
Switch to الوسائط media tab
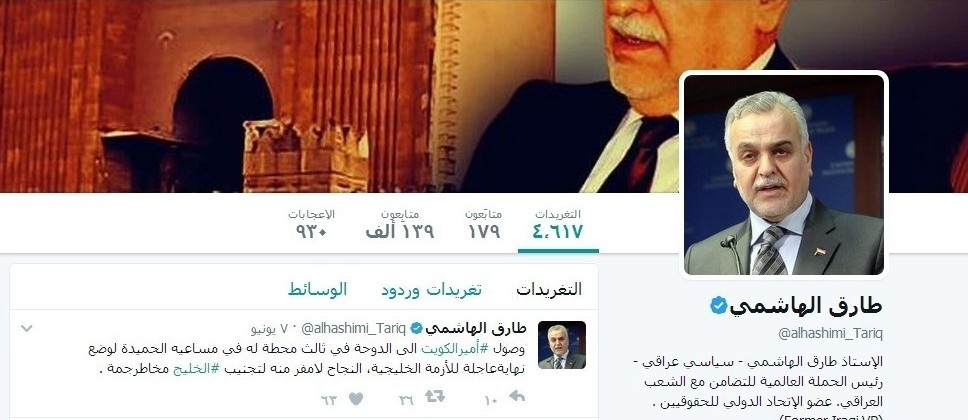point(317,289)
